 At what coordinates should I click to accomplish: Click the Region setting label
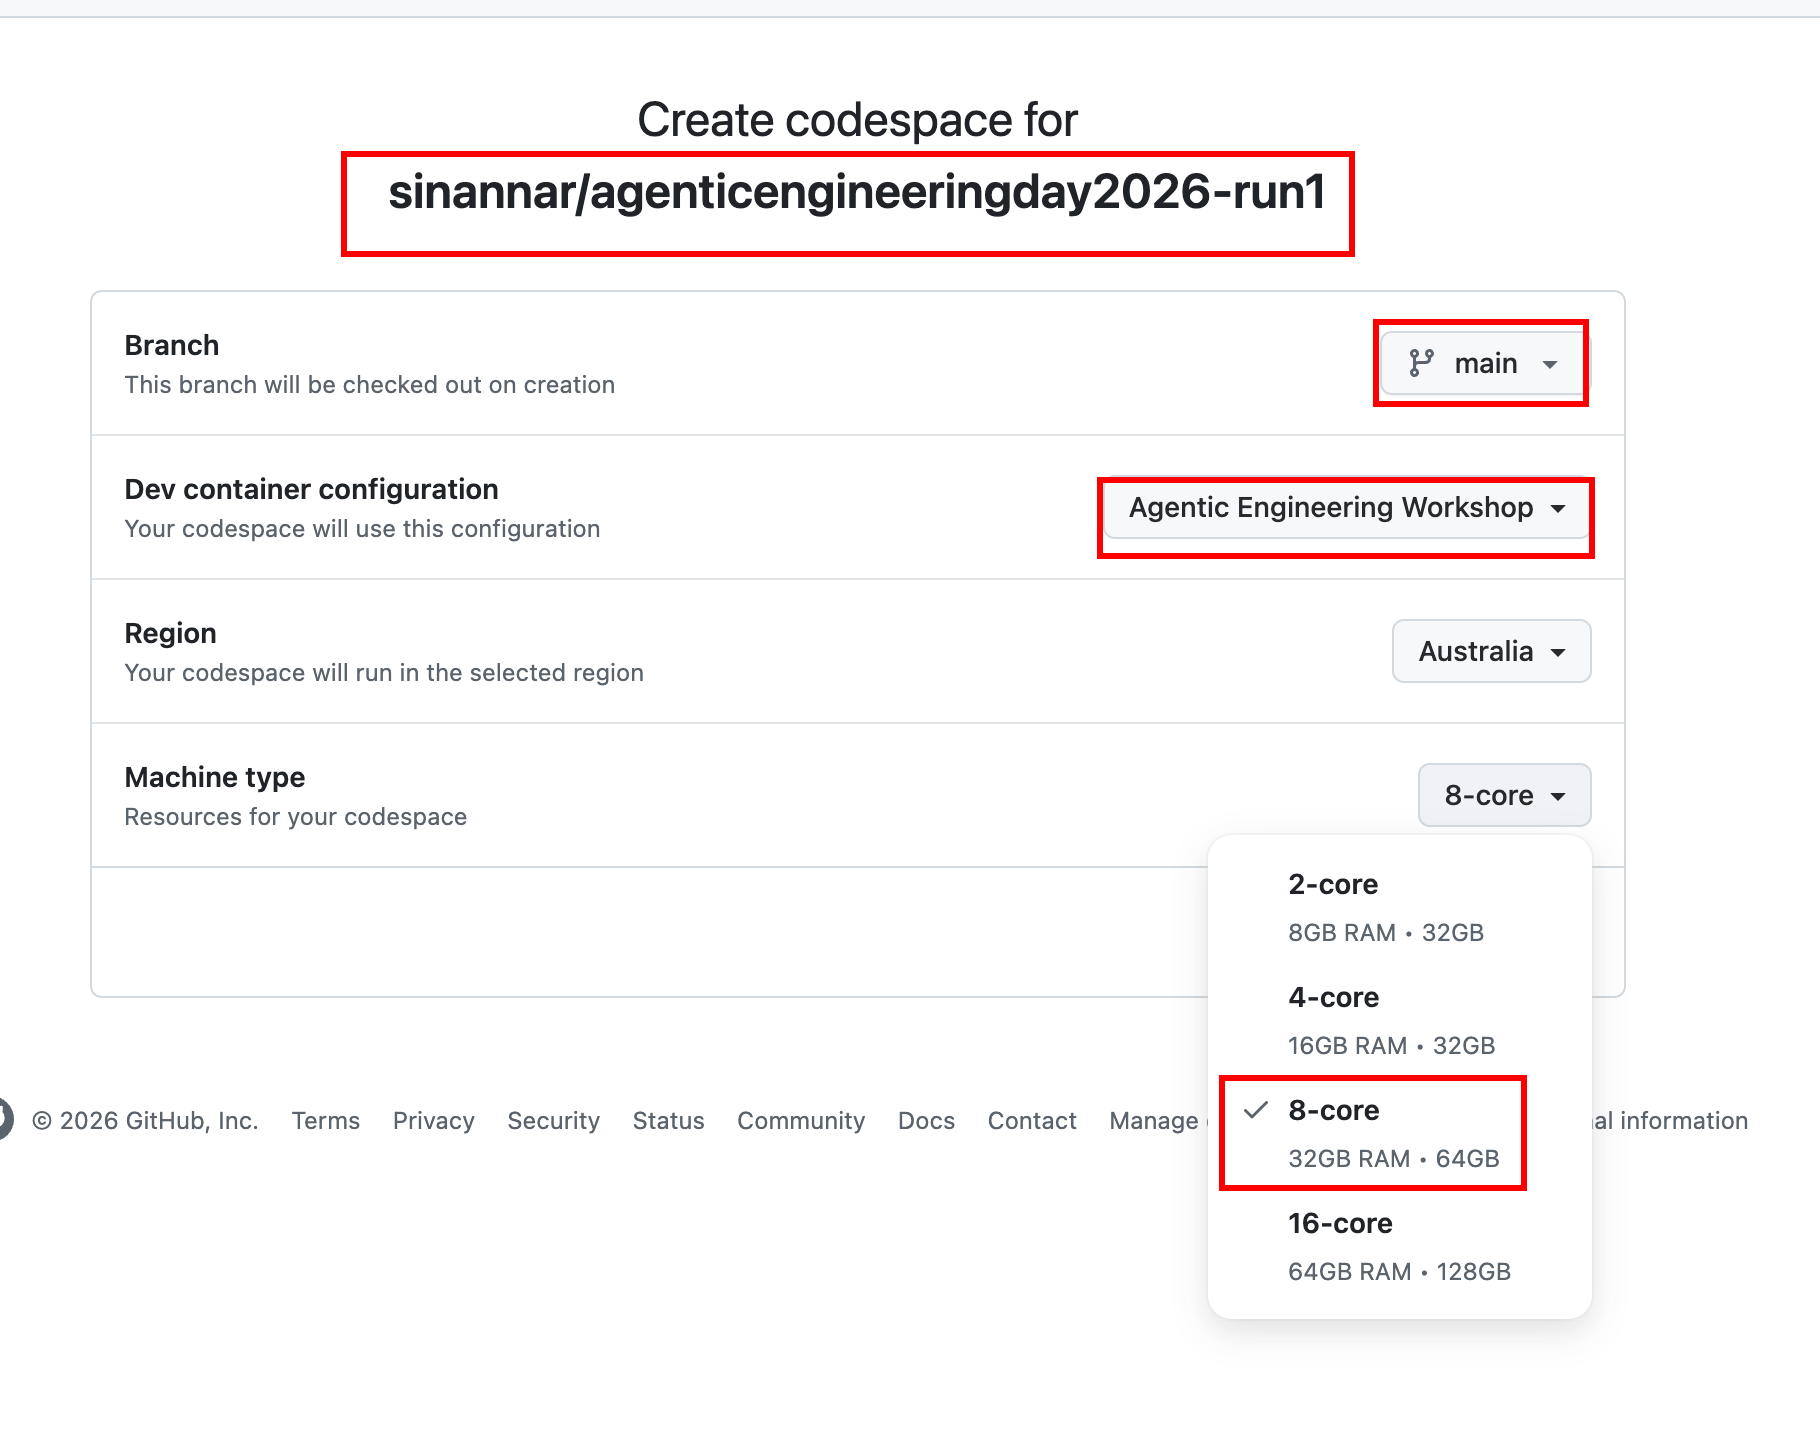(170, 633)
